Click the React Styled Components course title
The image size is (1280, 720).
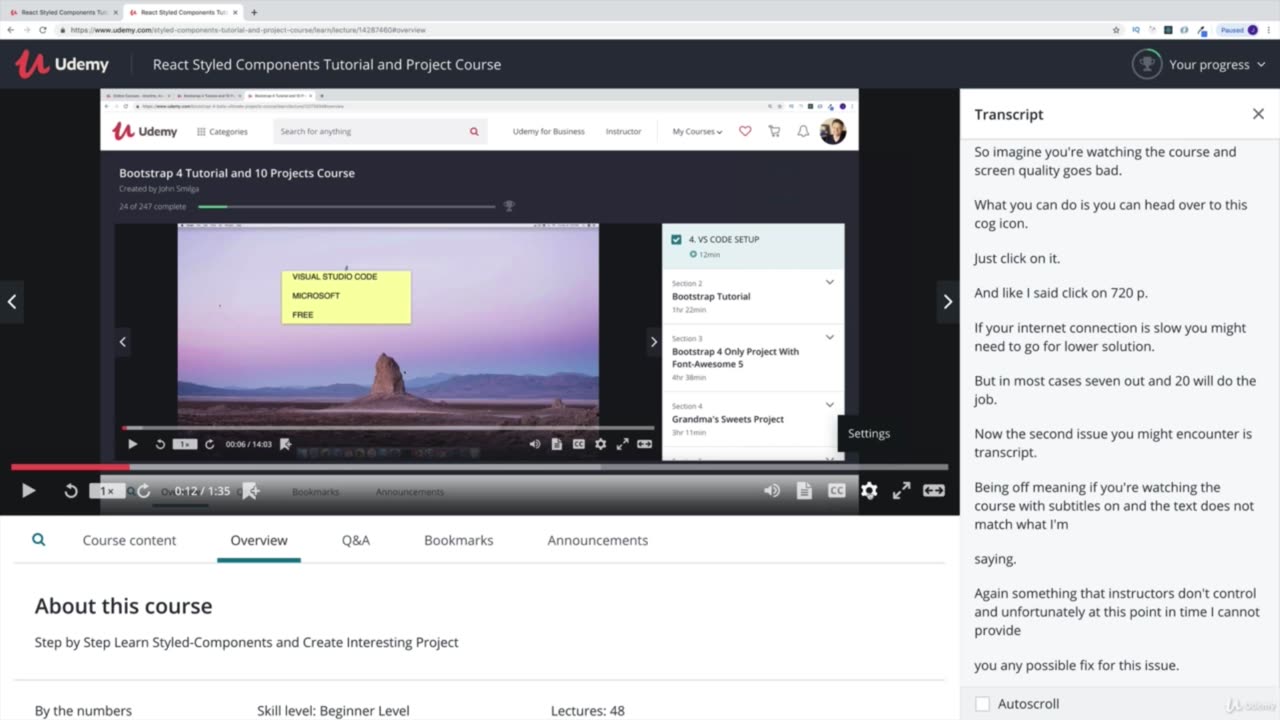pos(327,64)
